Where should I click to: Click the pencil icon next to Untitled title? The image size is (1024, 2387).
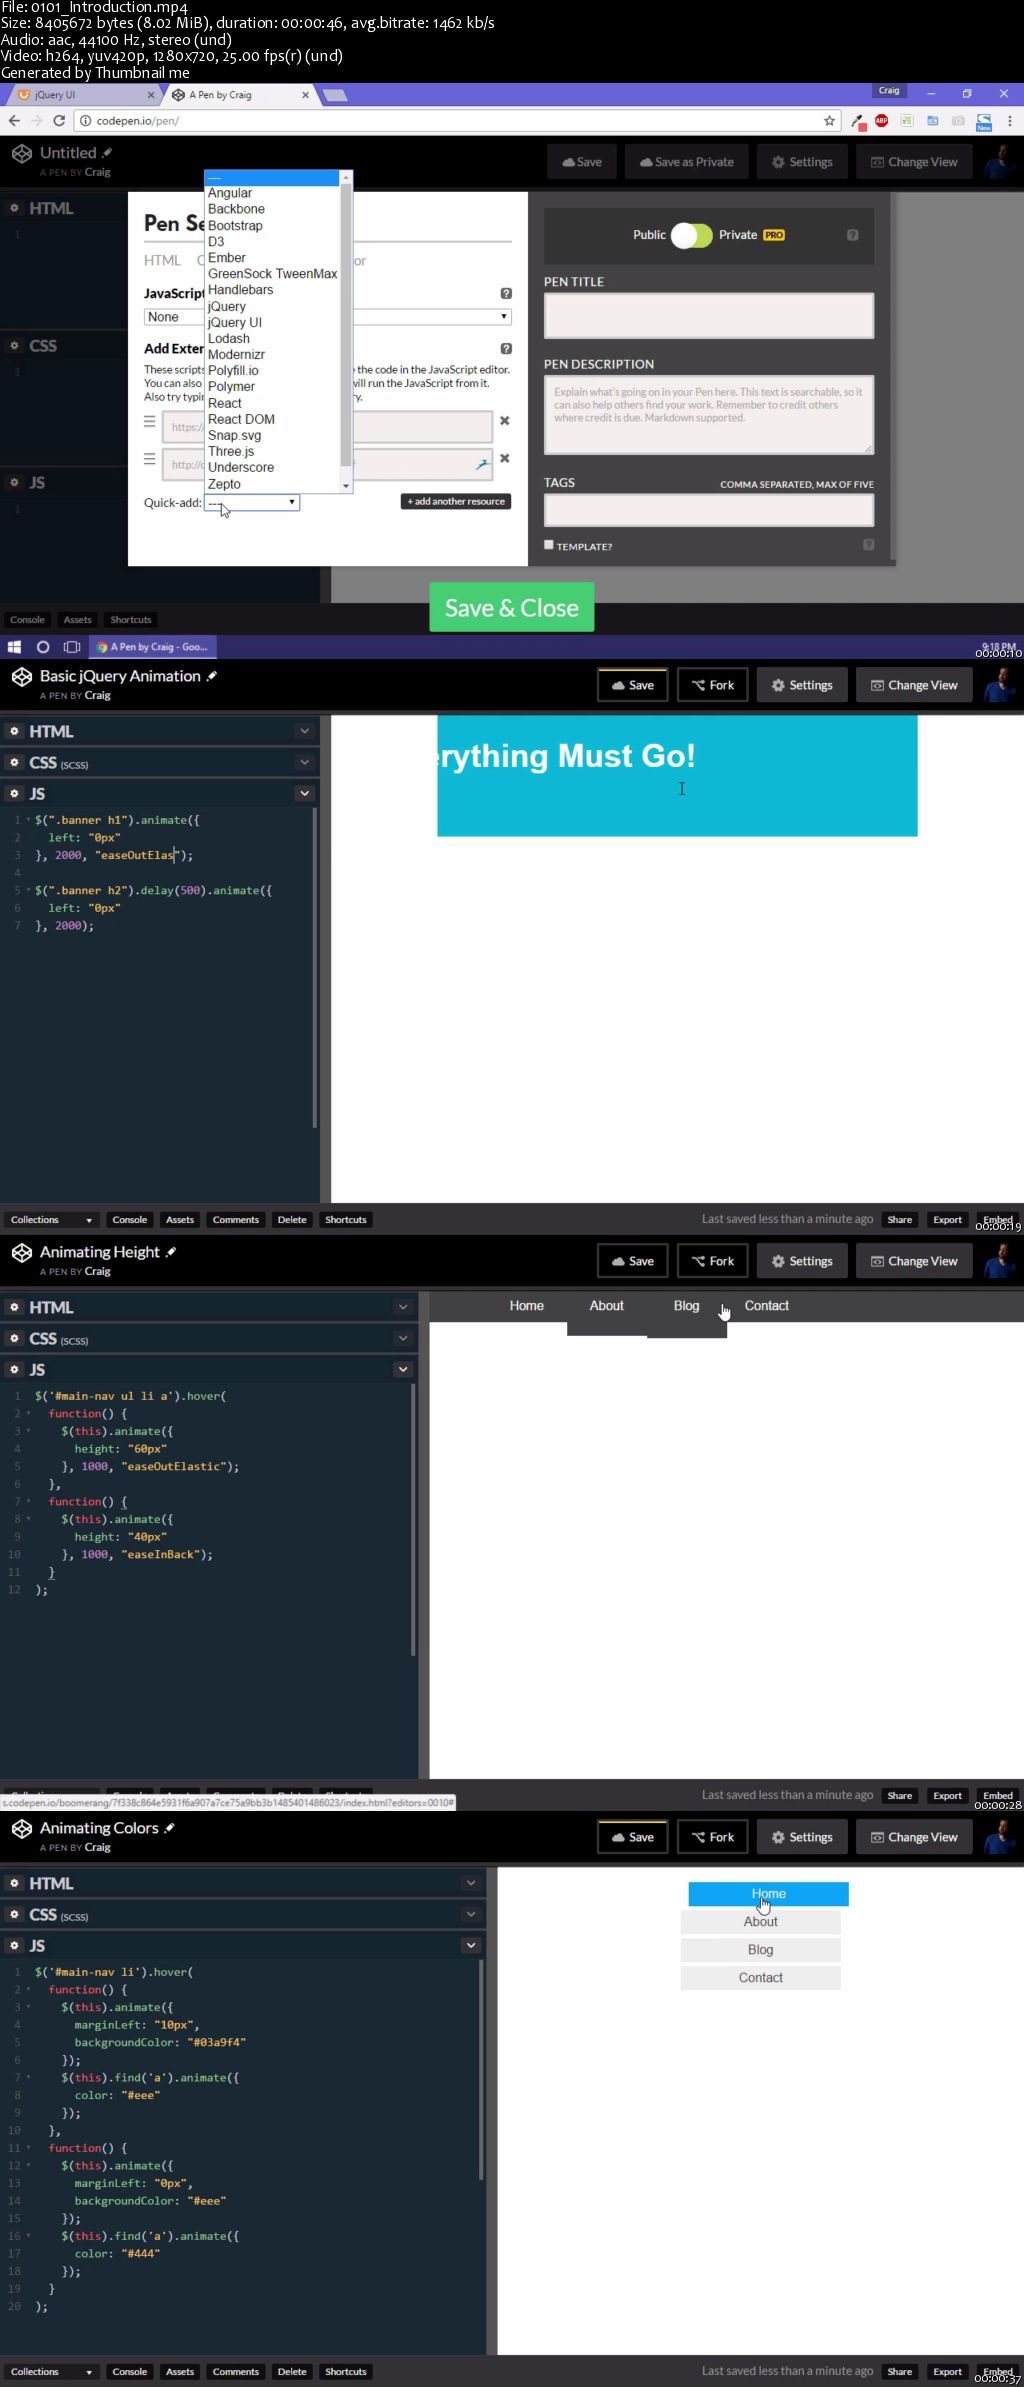tap(107, 153)
